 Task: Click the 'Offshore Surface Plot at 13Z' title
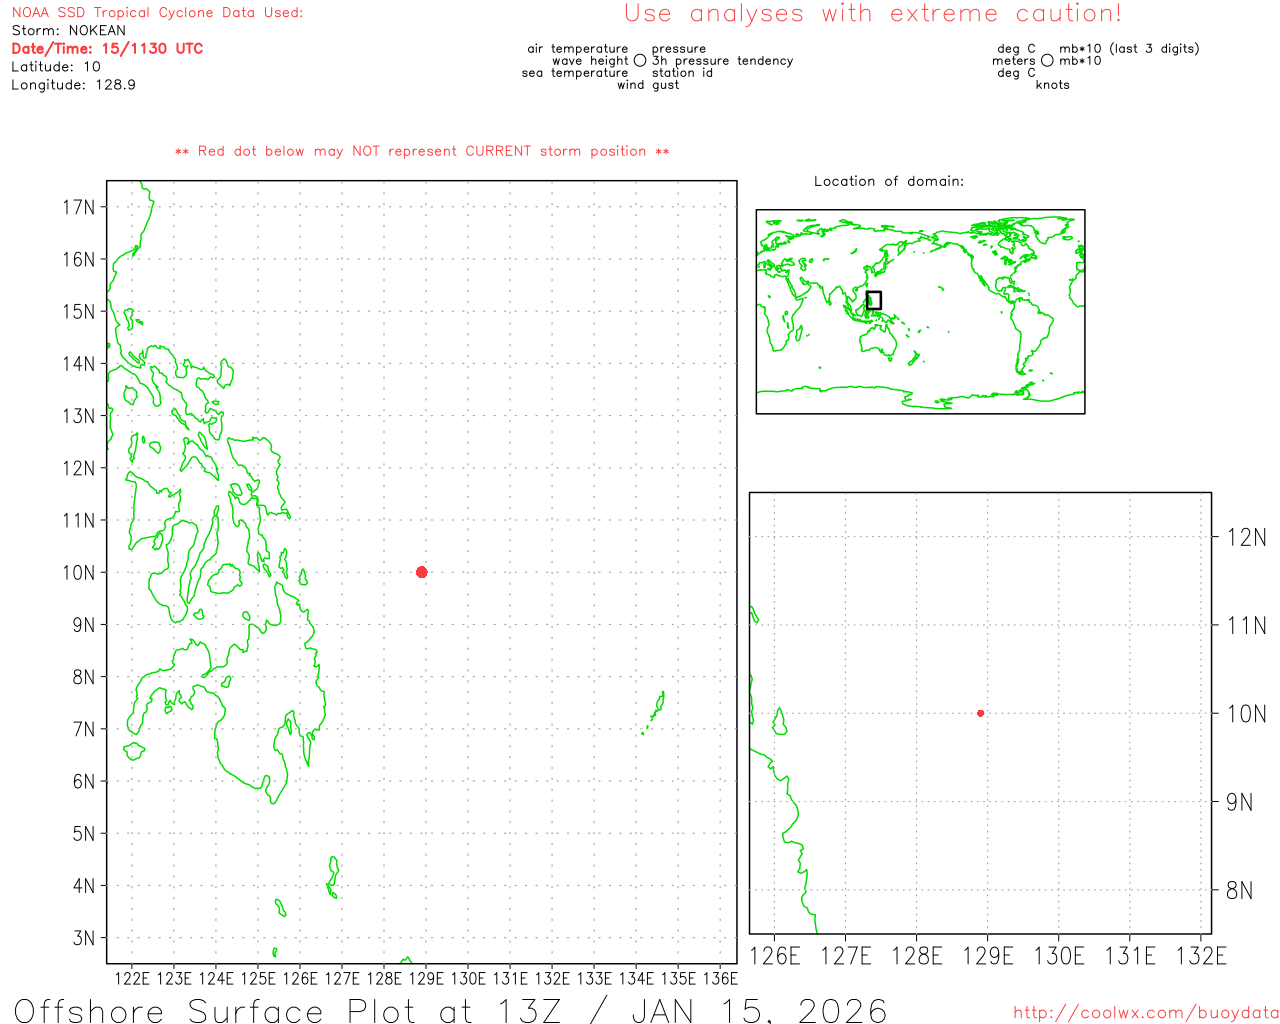(450, 1010)
